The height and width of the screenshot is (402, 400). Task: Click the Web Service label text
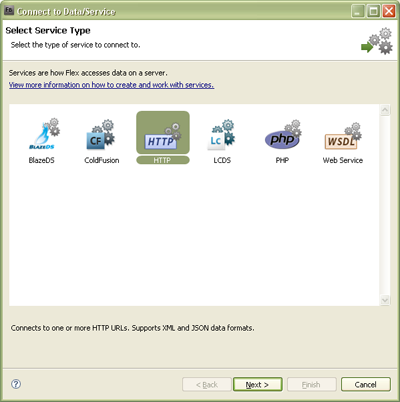[343, 160]
